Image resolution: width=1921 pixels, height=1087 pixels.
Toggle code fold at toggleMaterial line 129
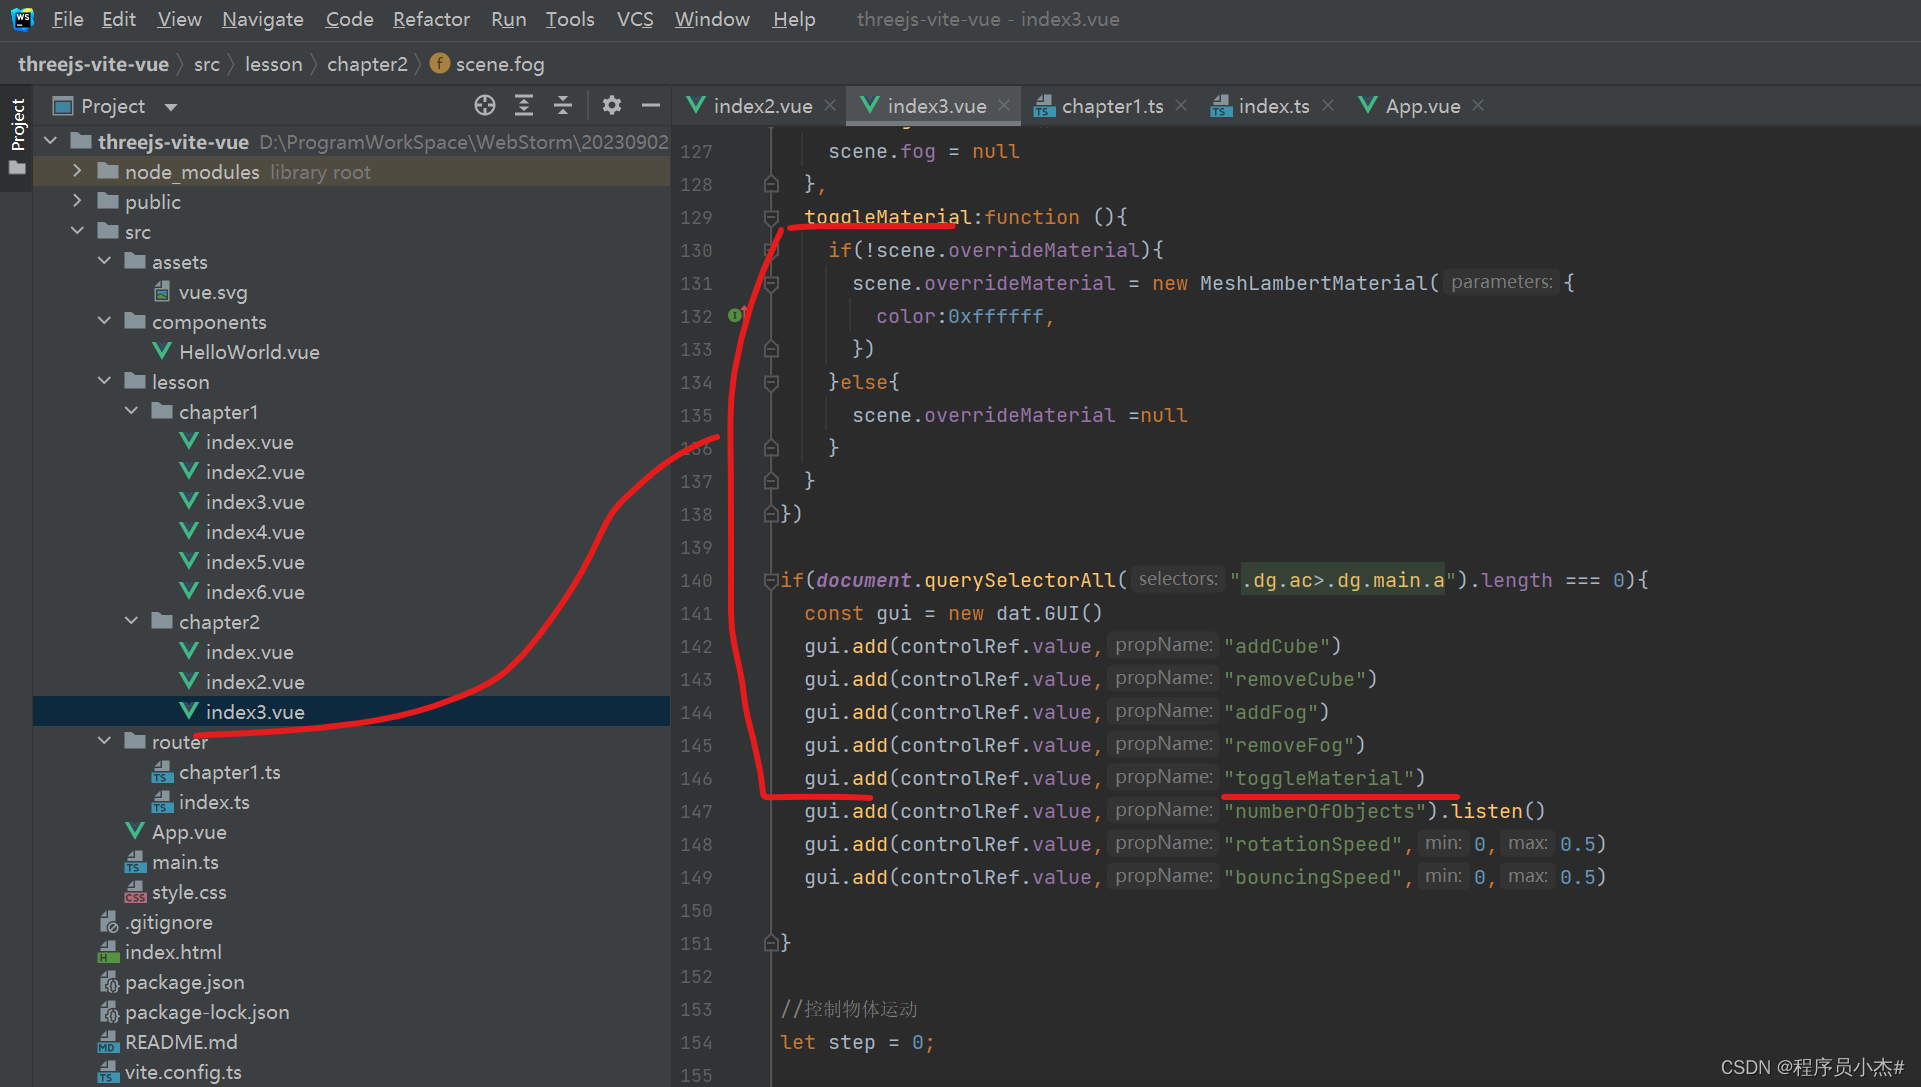pyautogui.click(x=771, y=217)
